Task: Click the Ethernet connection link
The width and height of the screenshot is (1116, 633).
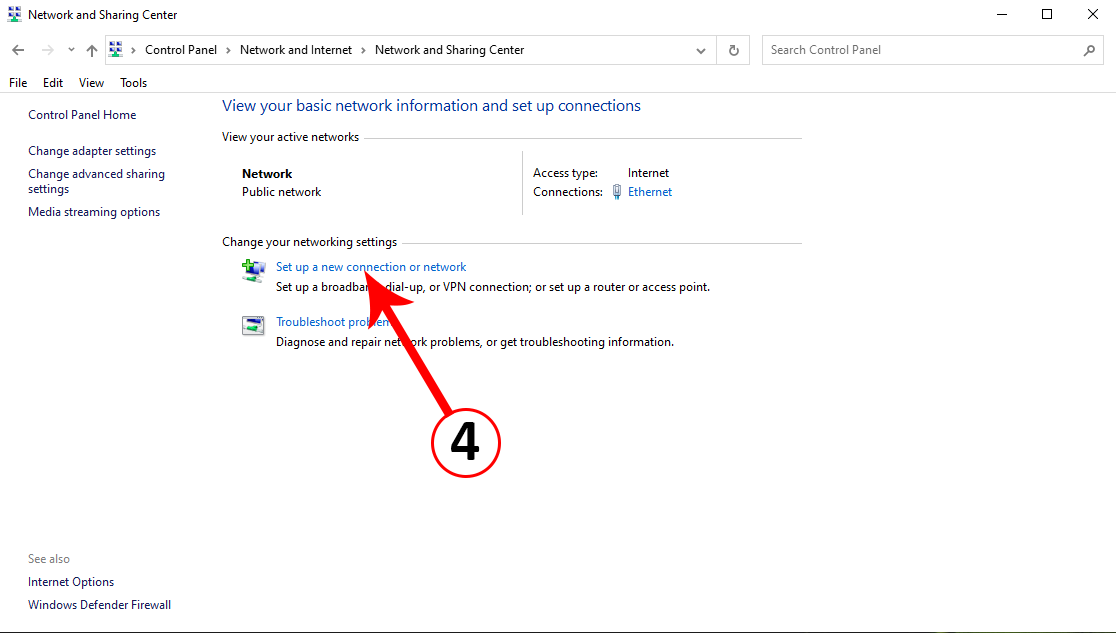Action: click(x=650, y=192)
